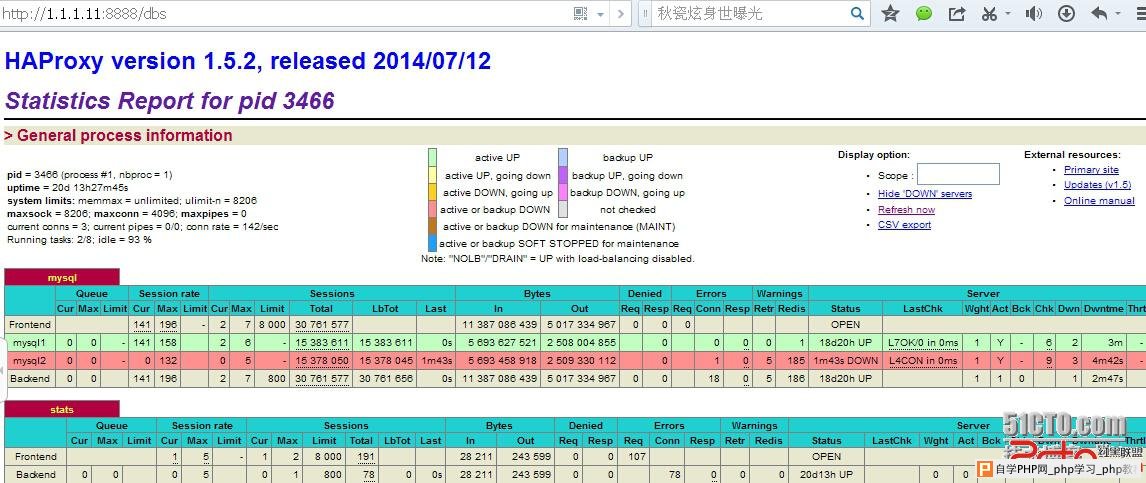Click the forward chevron in address bar

pos(621,14)
